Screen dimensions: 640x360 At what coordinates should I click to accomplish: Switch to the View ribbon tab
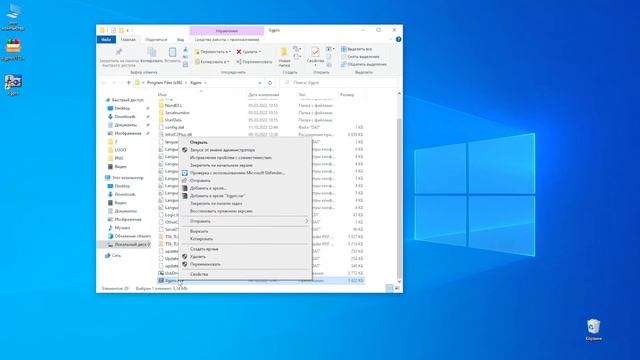coord(180,40)
